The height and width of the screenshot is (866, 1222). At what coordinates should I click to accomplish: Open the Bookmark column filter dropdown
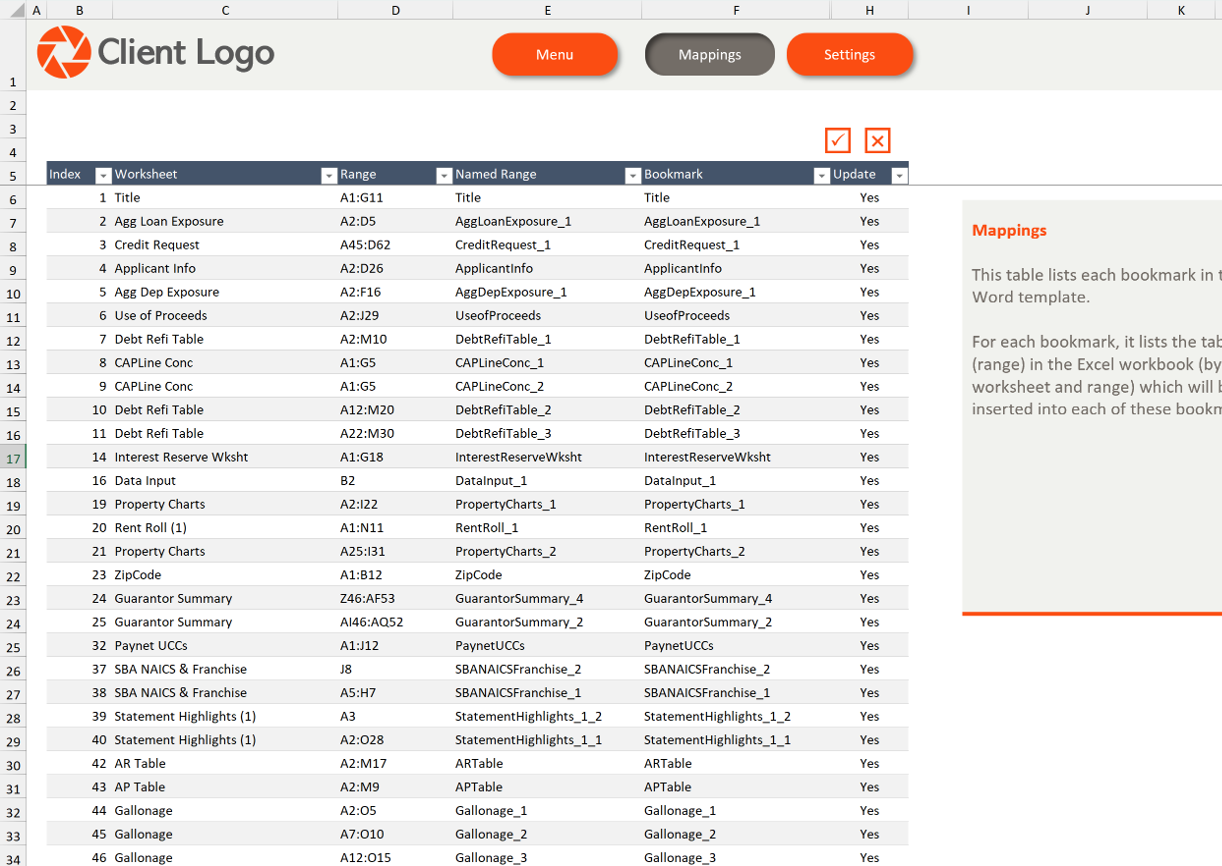821,175
